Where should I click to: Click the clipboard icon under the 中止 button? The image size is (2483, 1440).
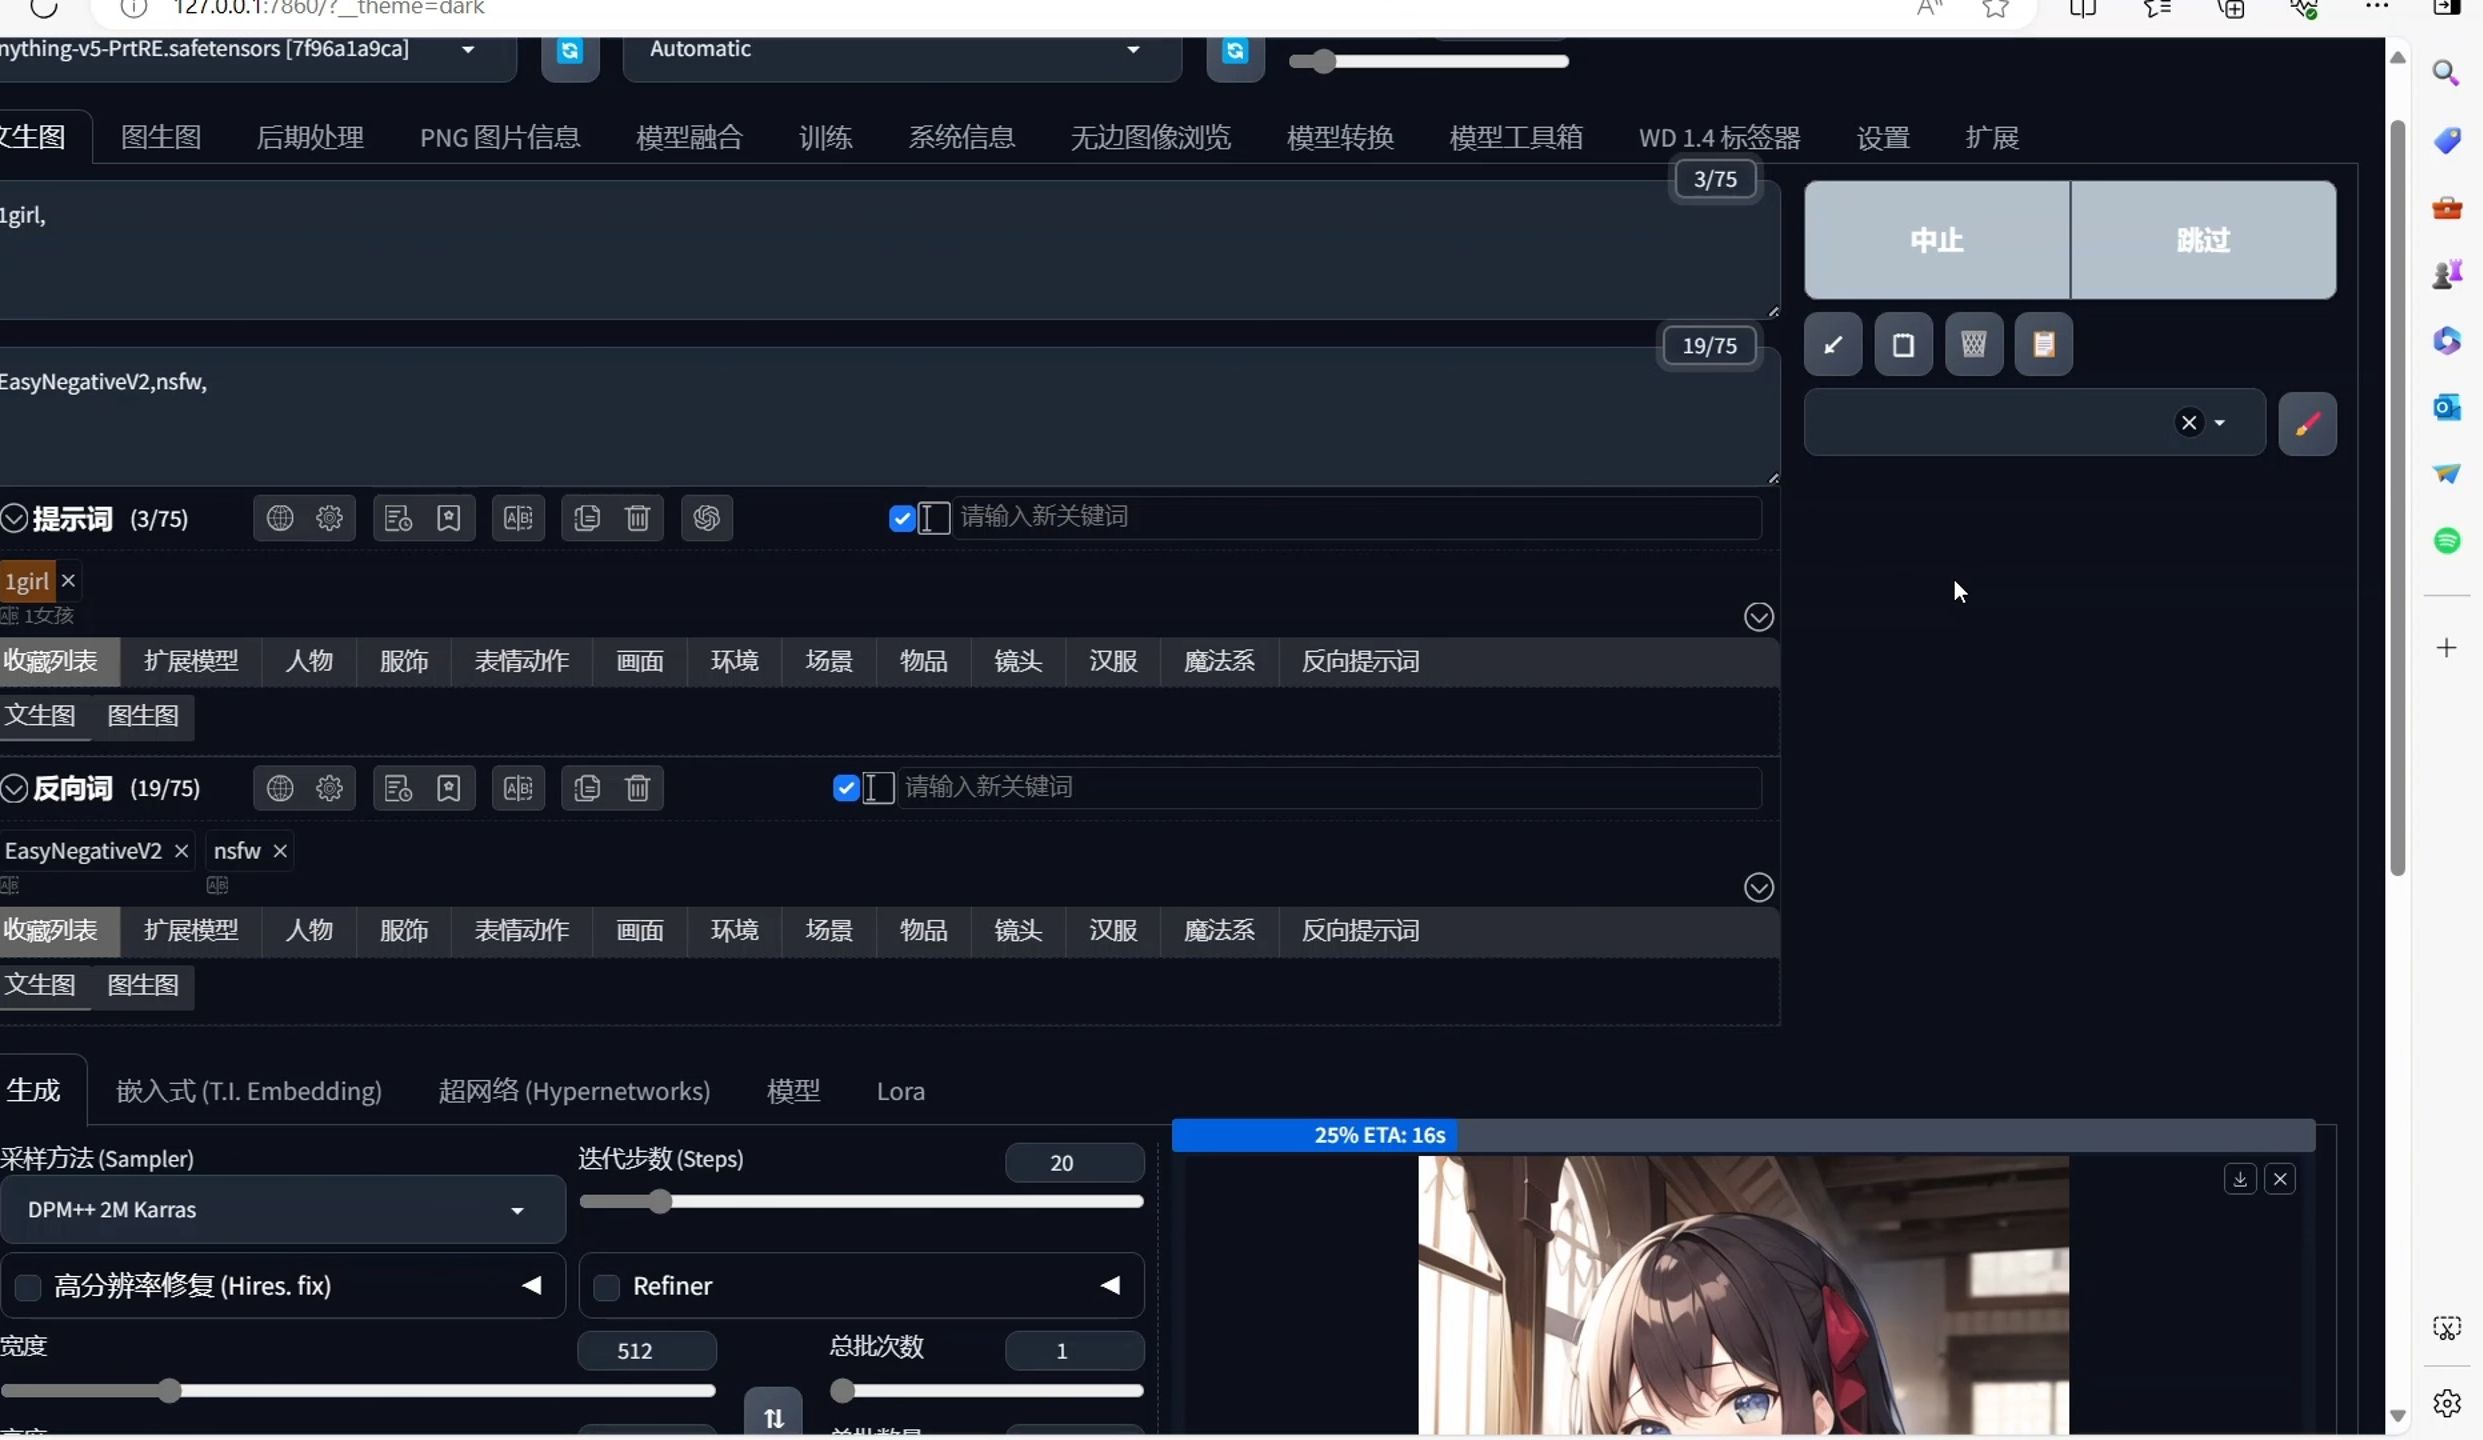[x=1903, y=345]
